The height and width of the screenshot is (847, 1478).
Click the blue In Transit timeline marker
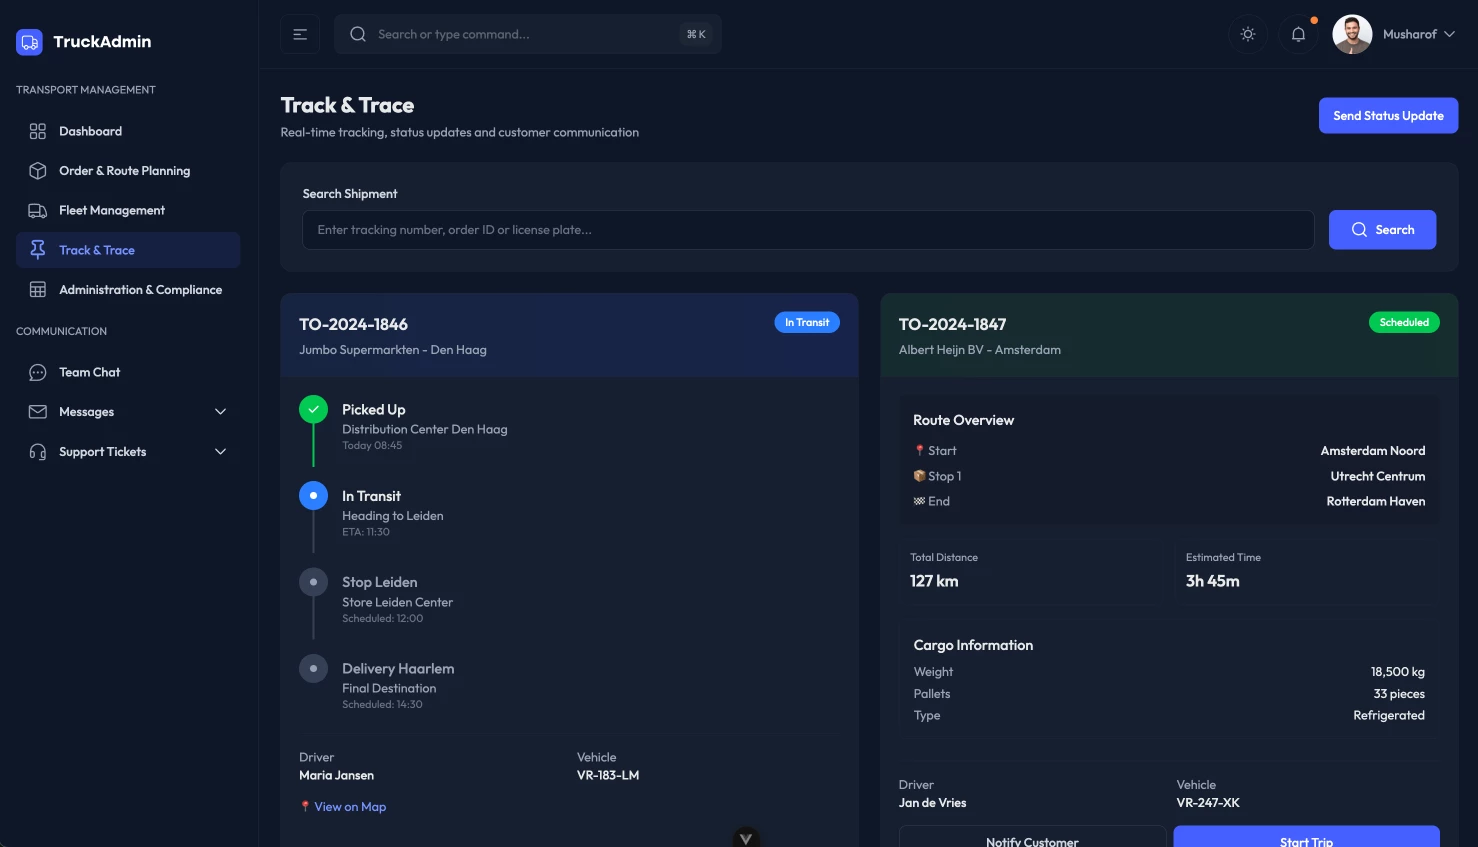pos(313,496)
